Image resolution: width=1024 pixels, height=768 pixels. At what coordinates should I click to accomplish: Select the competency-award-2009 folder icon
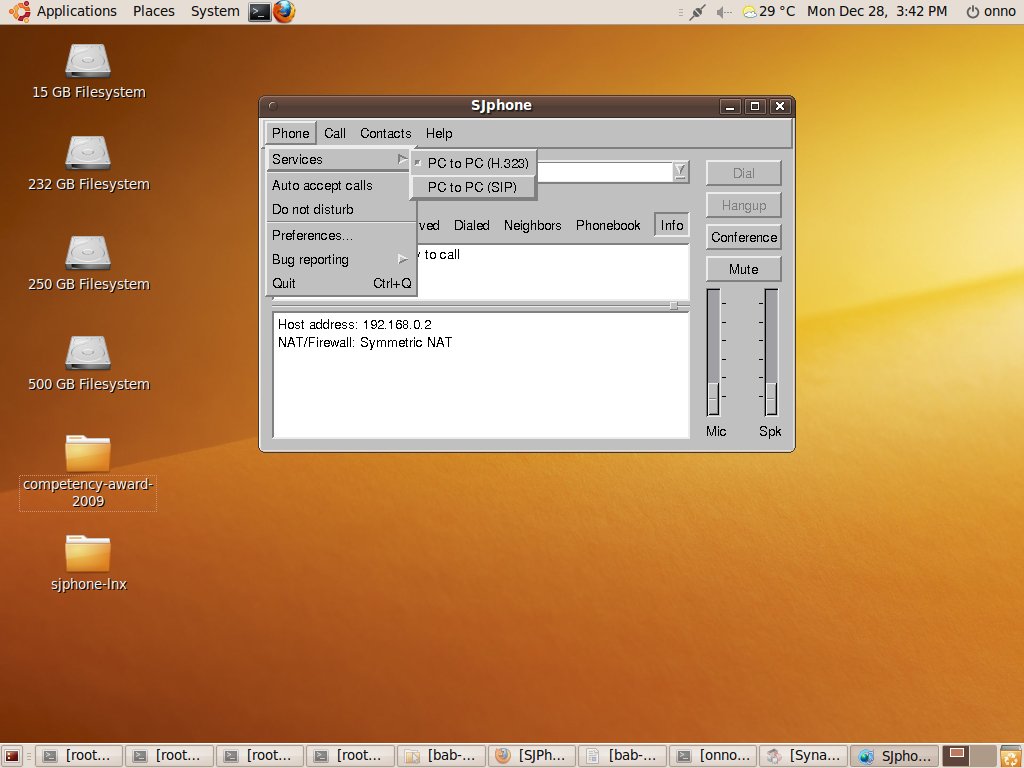[x=88, y=453]
